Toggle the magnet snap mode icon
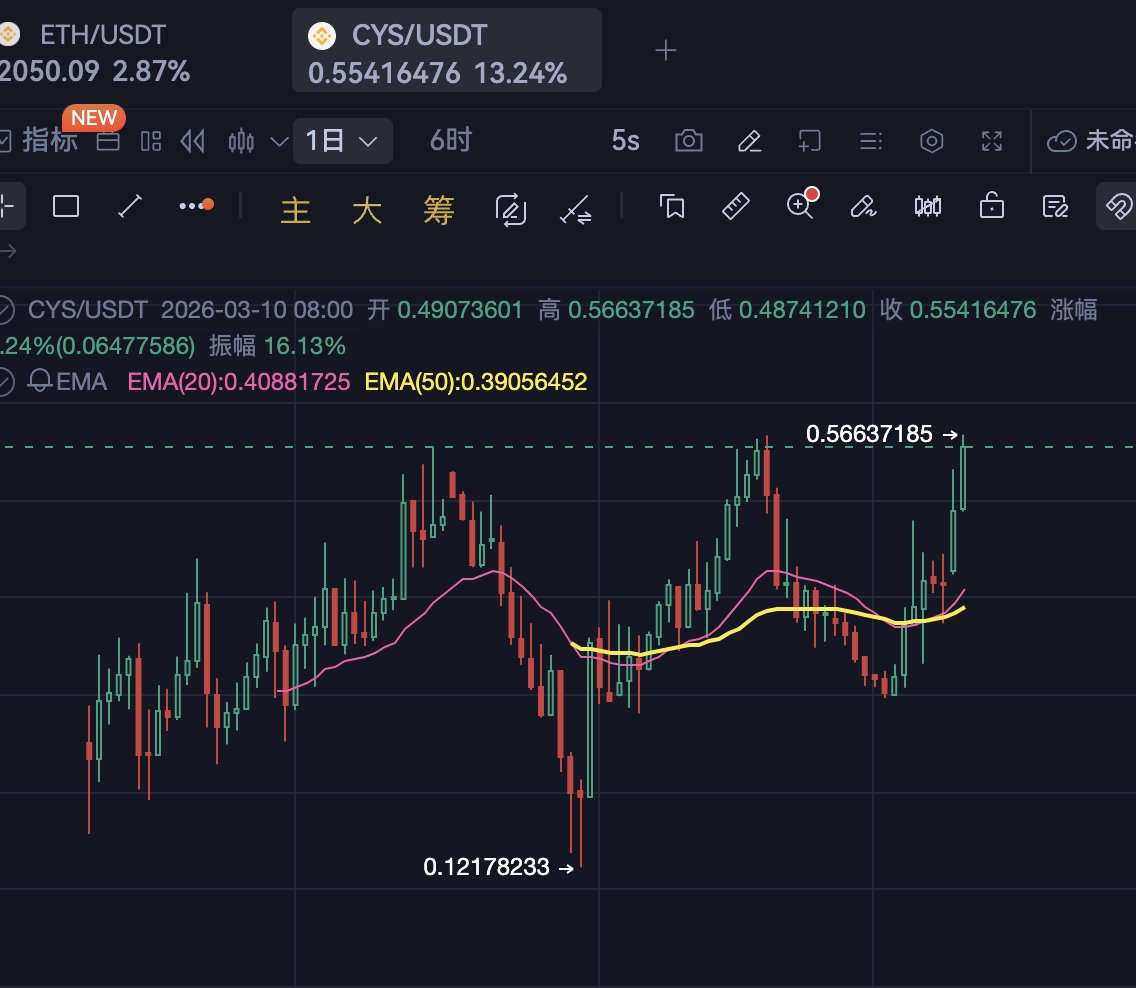This screenshot has height=988, width=1136. (1118, 206)
